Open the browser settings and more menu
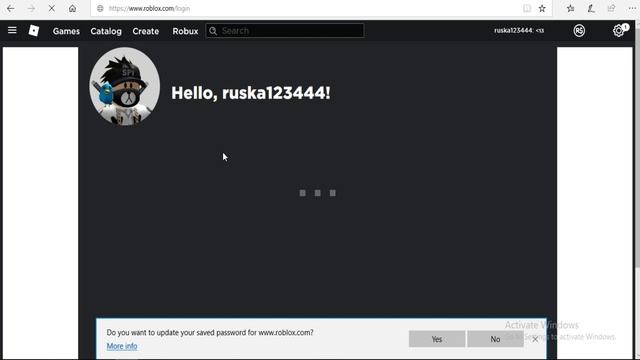Image resolution: width=640 pixels, height=360 pixels. tap(631, 8)
